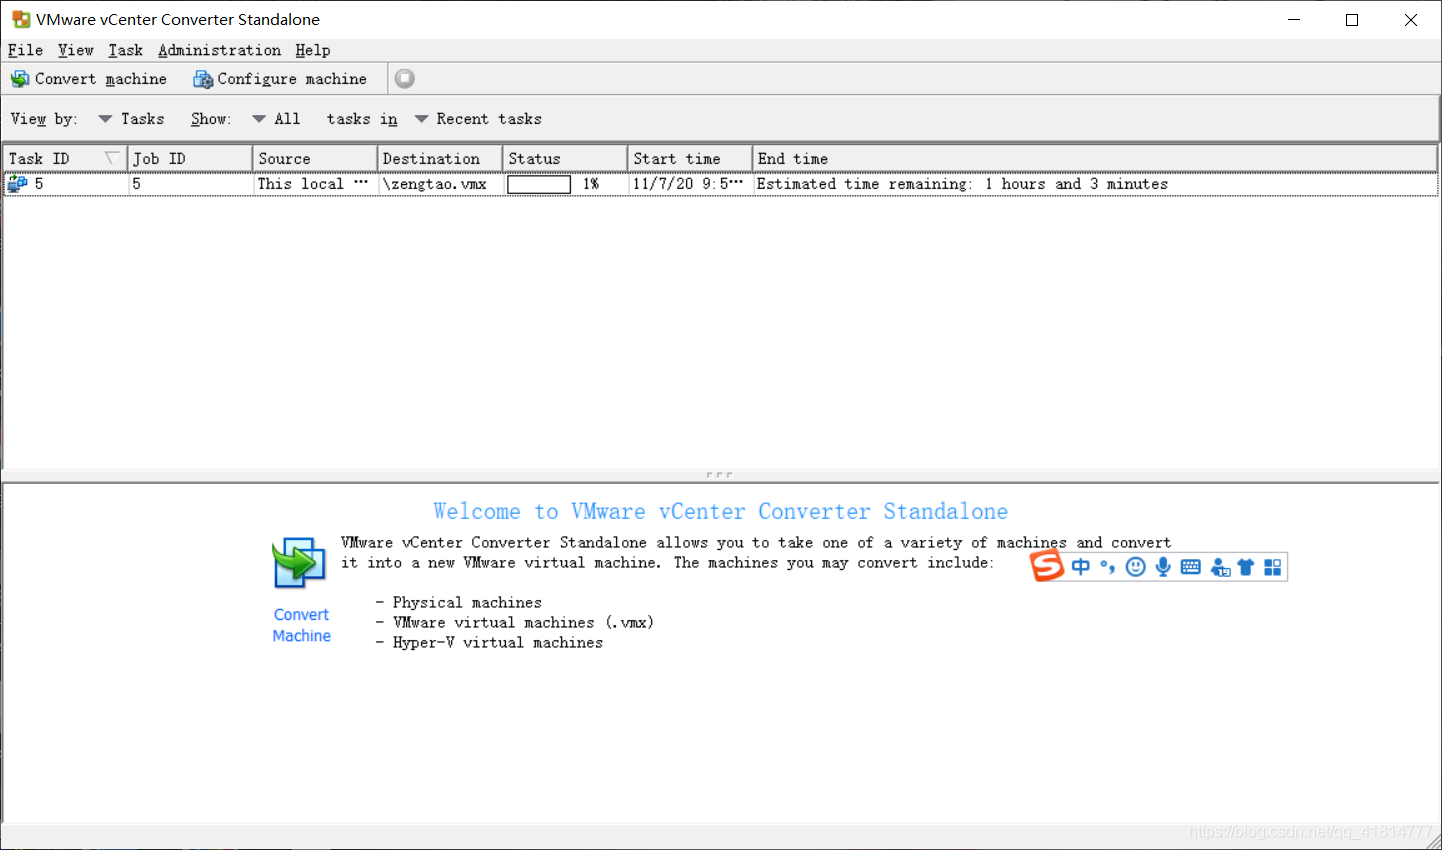Toggle the Sogou punctuation mode icon

click(1108, 567)
